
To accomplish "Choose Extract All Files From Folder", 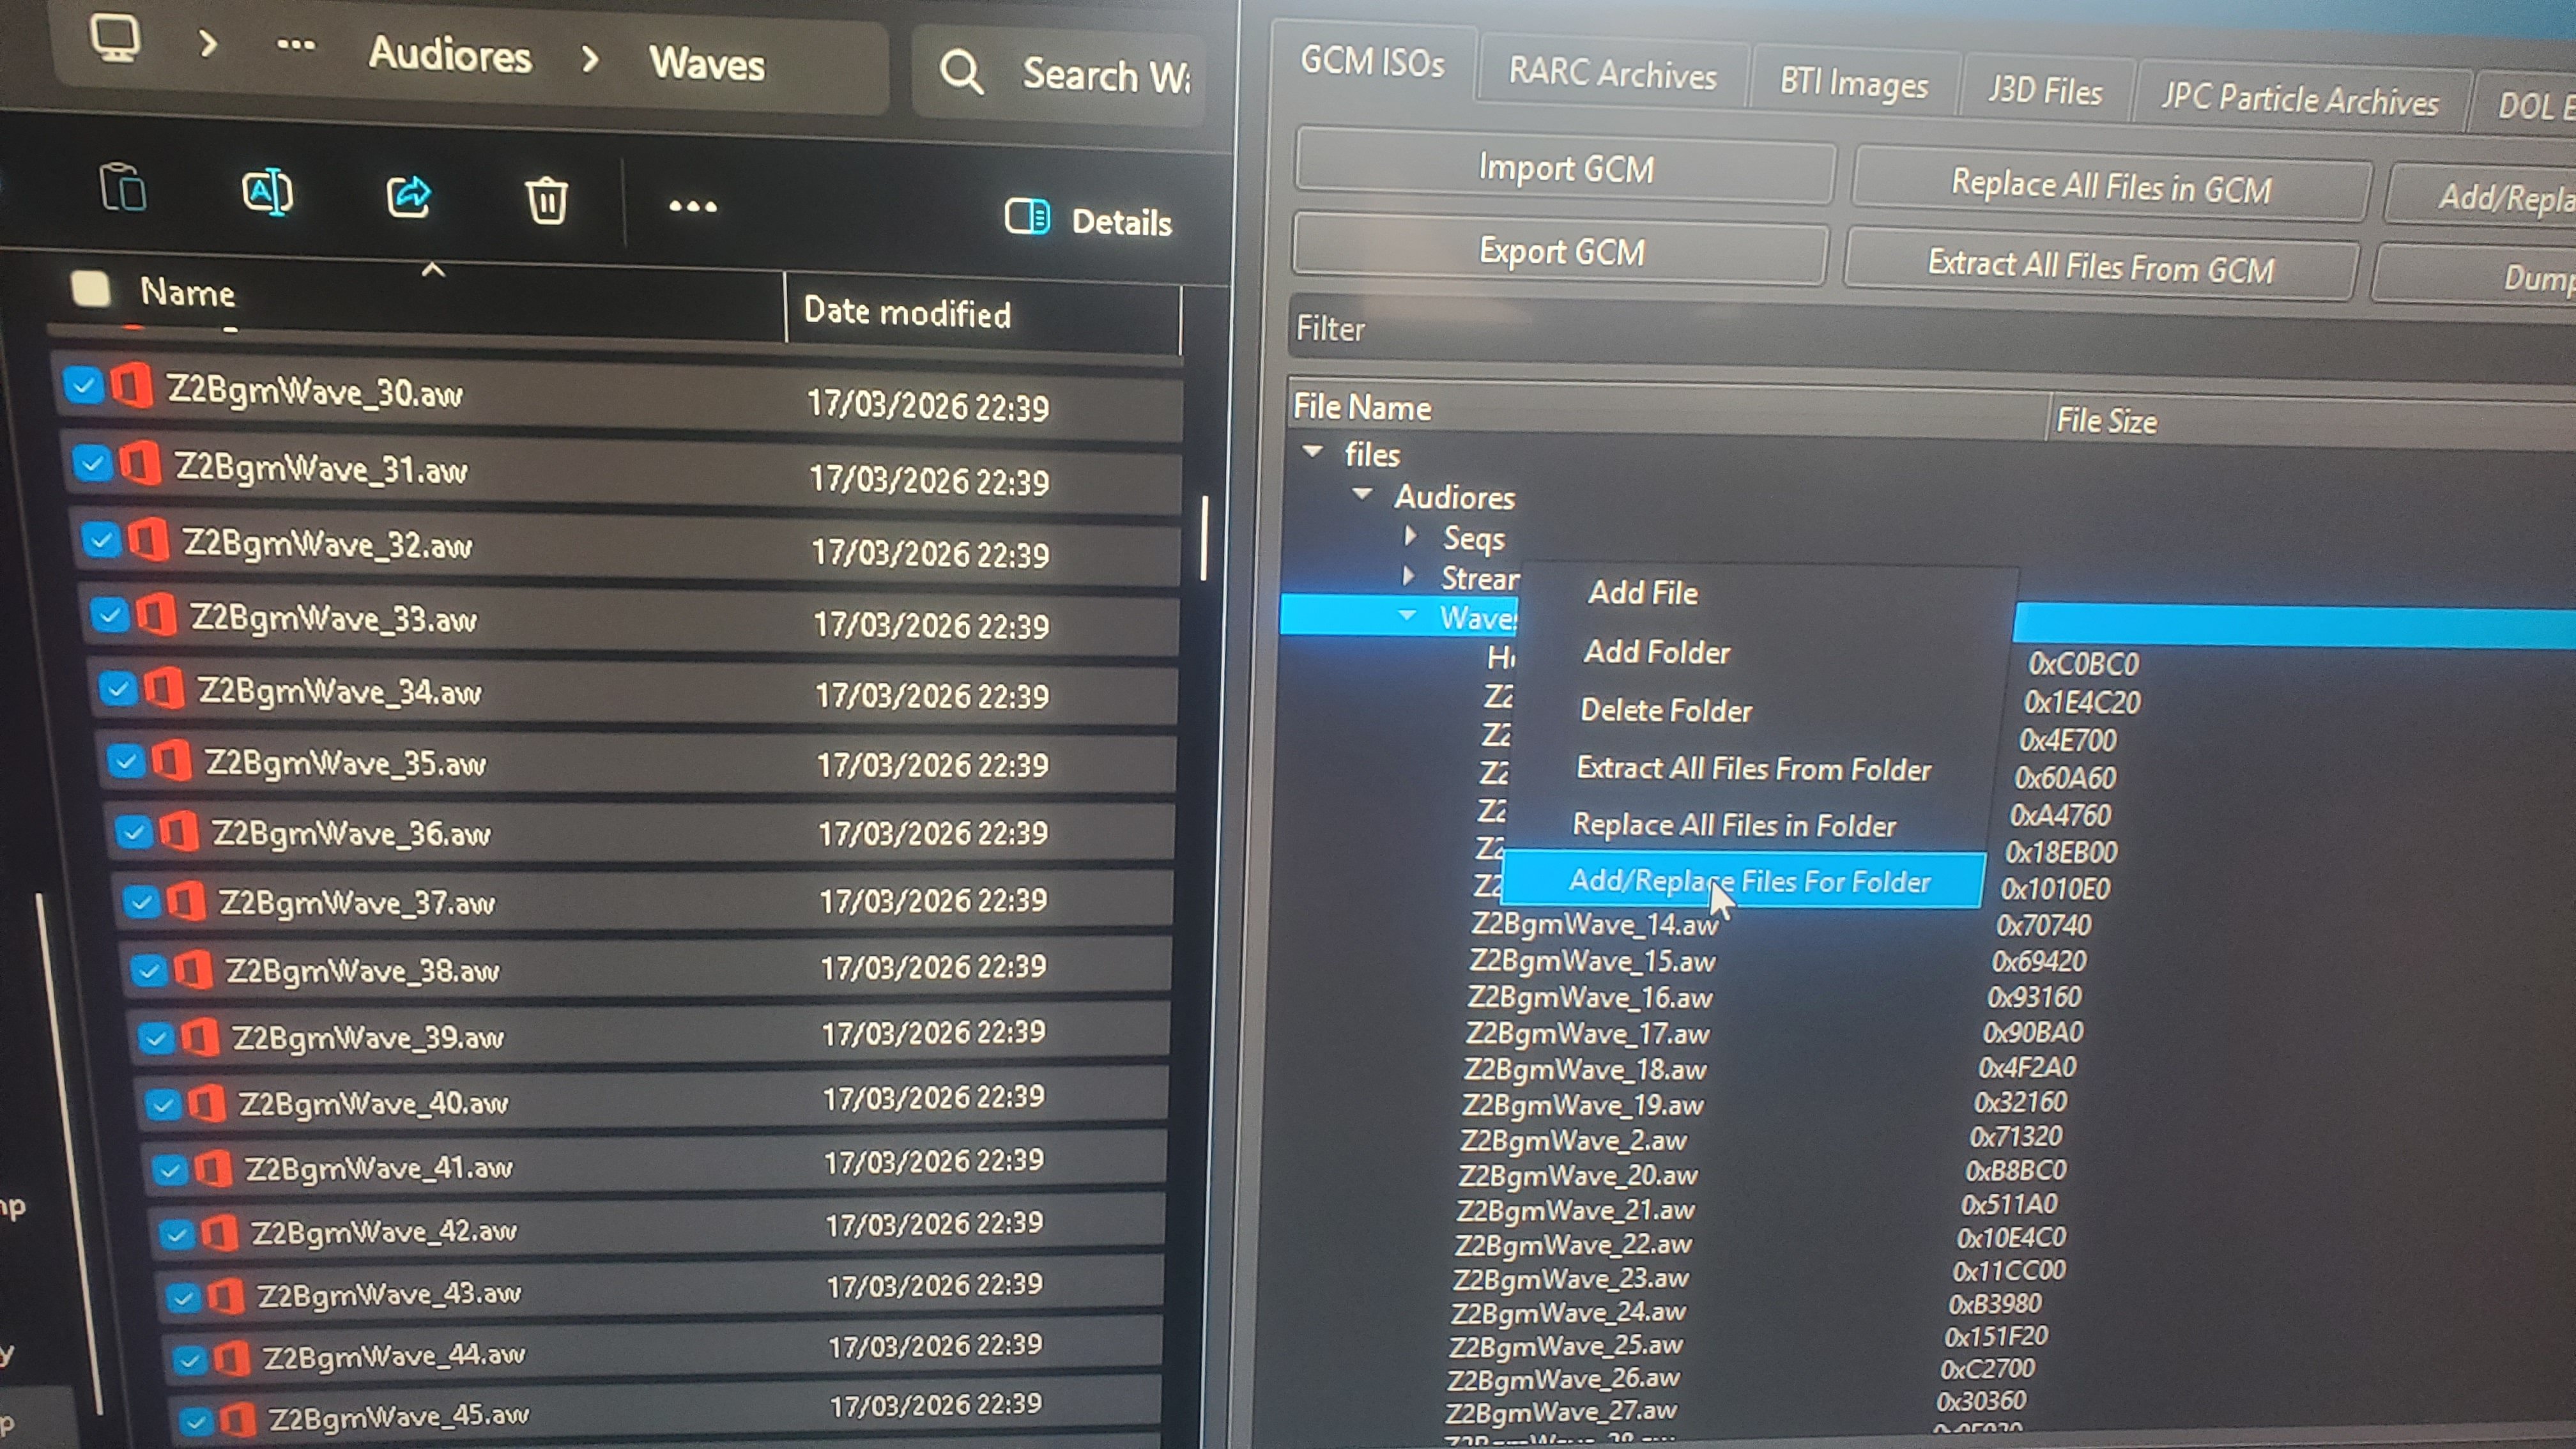I will 1754,768.
